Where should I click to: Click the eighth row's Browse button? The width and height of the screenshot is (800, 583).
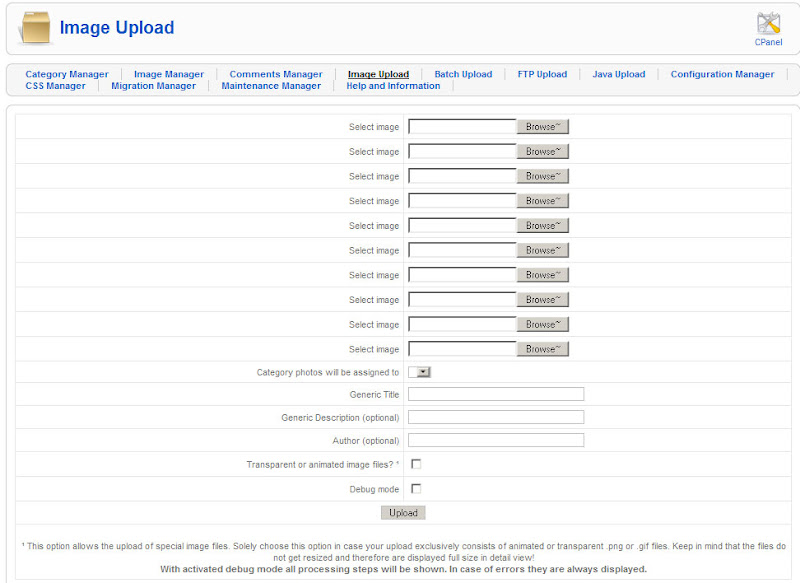click(543, 300)
